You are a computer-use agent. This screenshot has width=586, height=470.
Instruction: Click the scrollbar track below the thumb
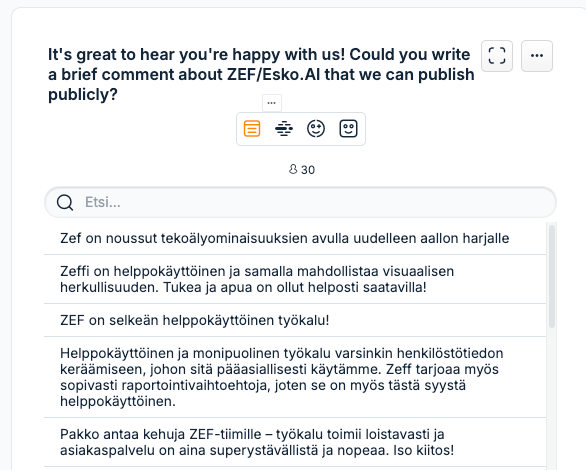click(x=552, y=398)
